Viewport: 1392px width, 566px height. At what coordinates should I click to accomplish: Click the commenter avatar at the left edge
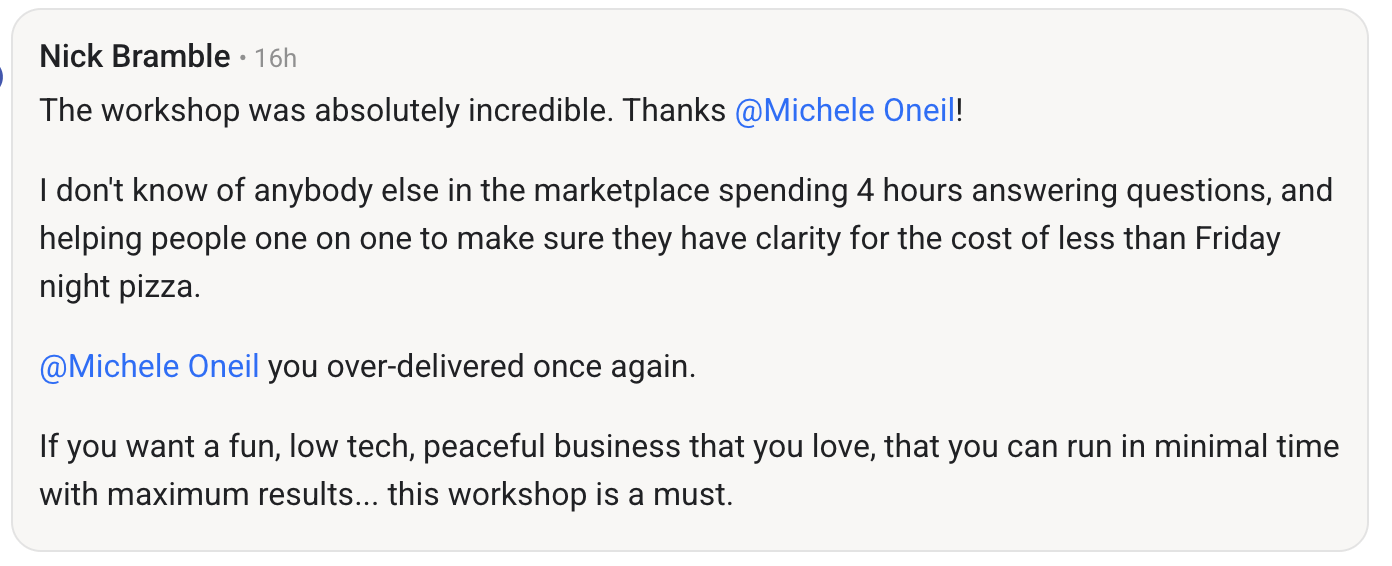(3, 73)
